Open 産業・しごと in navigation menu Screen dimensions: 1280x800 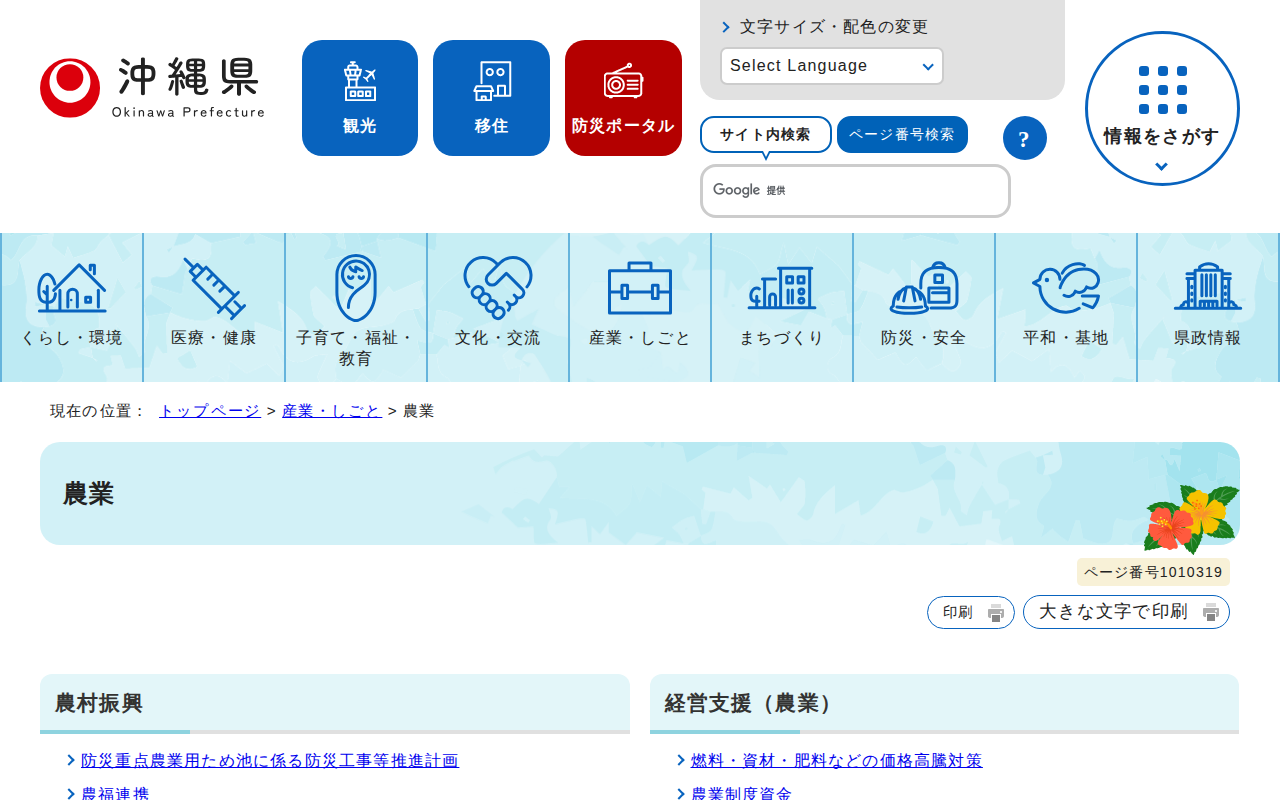pyautogui.click(x=640, y=306)
